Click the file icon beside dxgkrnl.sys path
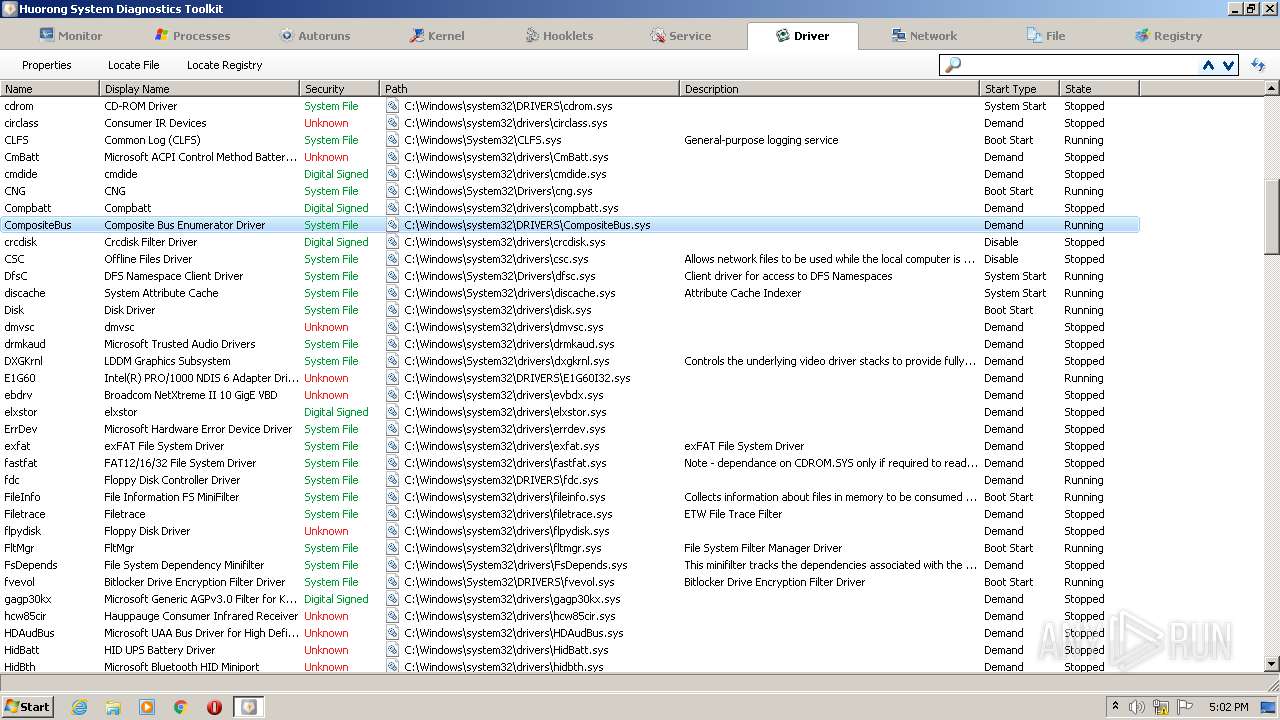Viewport: 1280px width, 720px height. tap(392, 361)
